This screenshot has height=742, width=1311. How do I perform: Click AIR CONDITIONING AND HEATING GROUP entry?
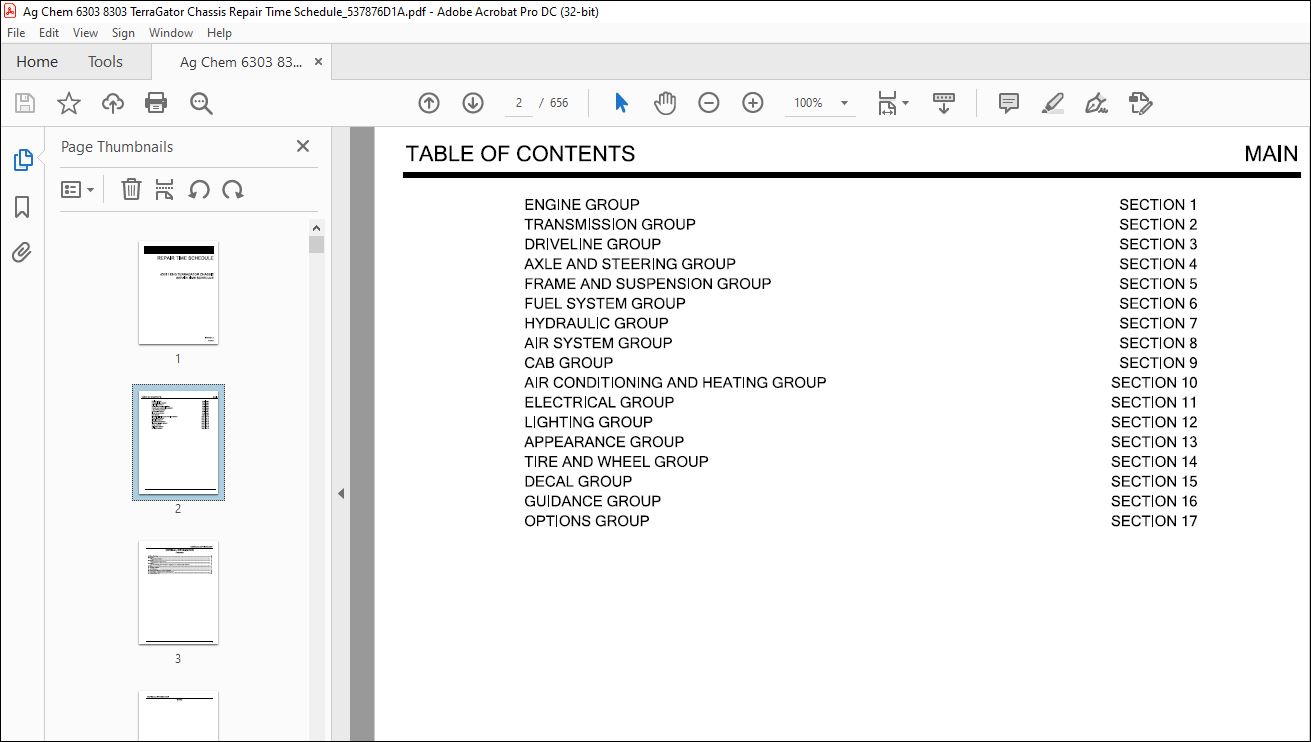tap(675, 383)
